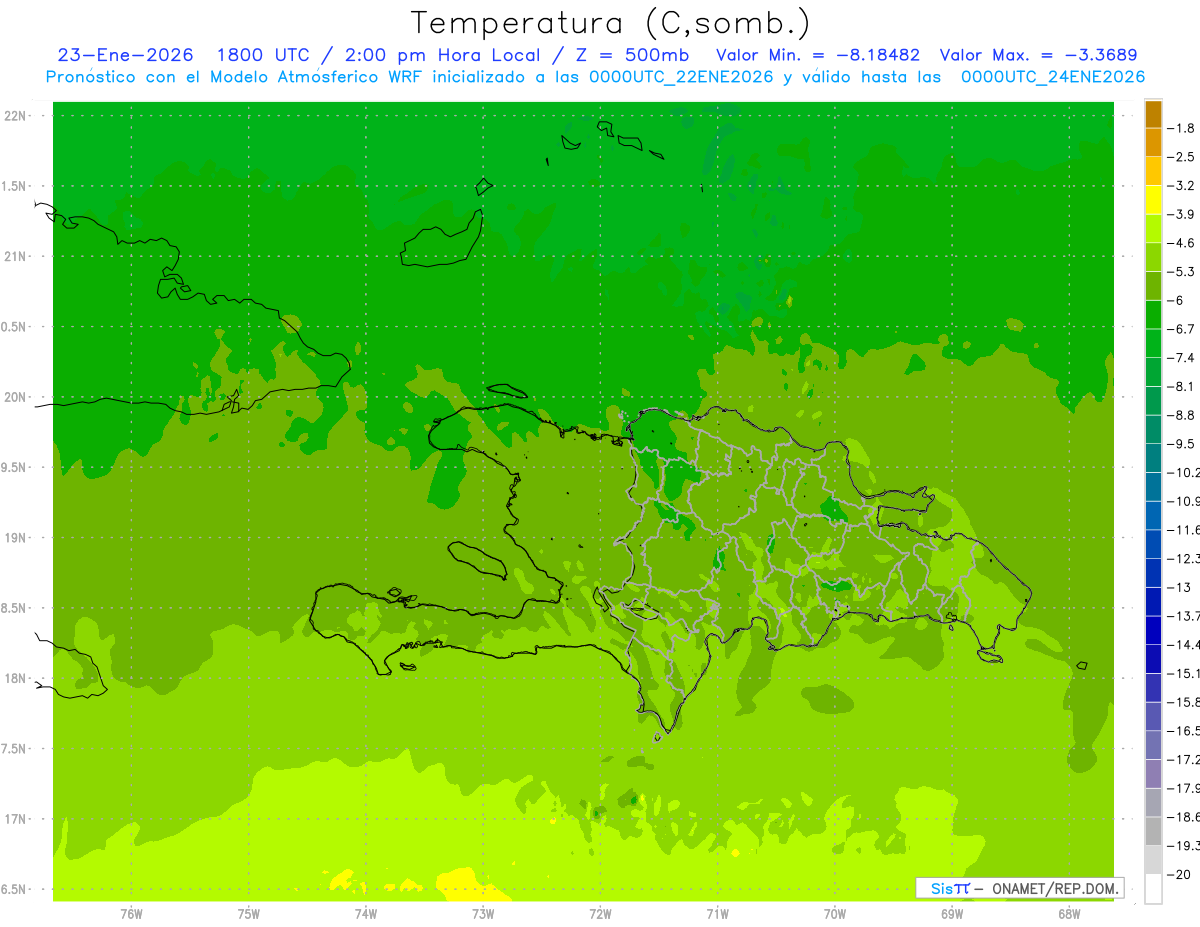Click the blue swatch between -13 and -13.7
1200x927 pixels.
click(1153, 603)
